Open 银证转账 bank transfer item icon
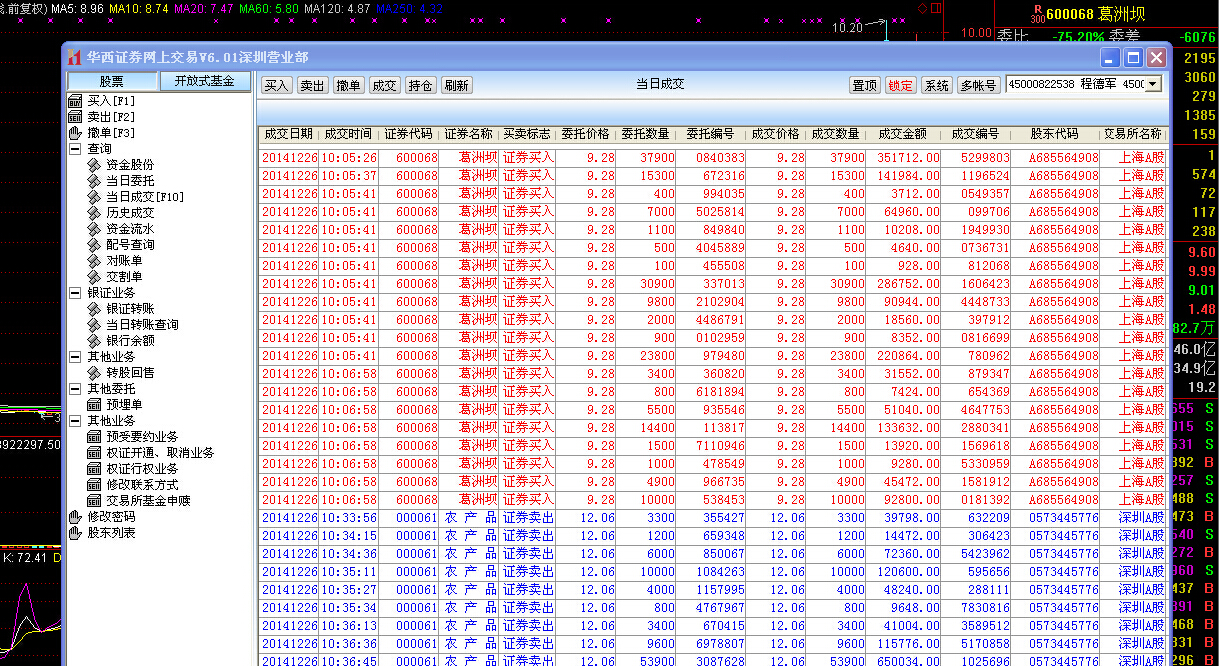The width and height of the screenshot is (1219, 666). (x=94, y=309)
